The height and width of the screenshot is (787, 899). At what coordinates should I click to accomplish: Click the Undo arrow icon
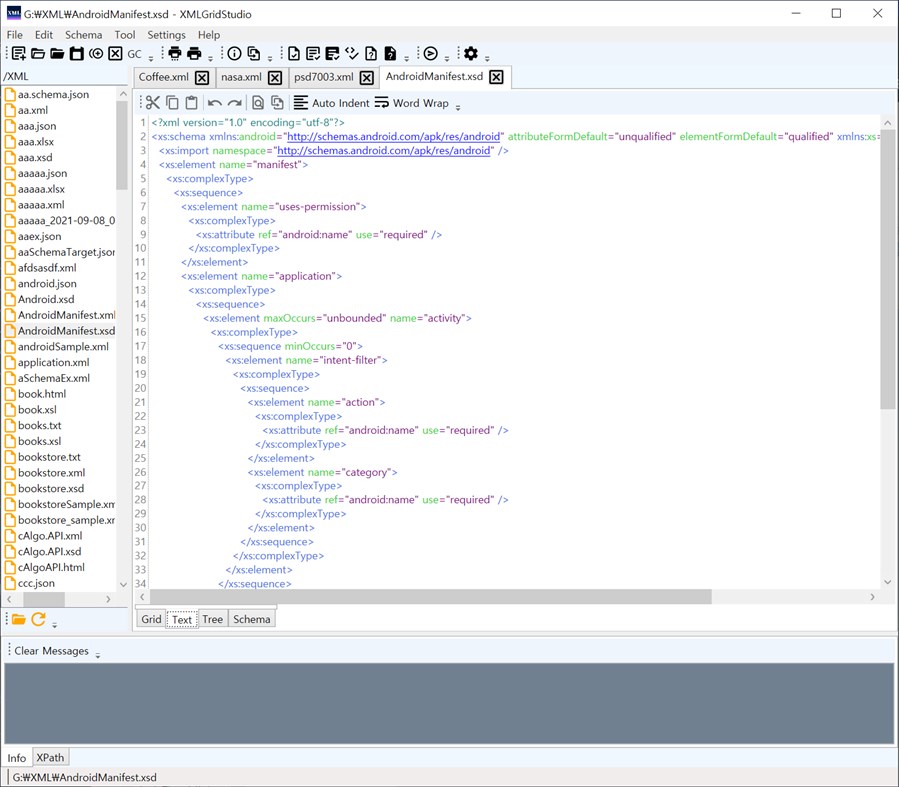pyautogui.click(x=214, y=103)
